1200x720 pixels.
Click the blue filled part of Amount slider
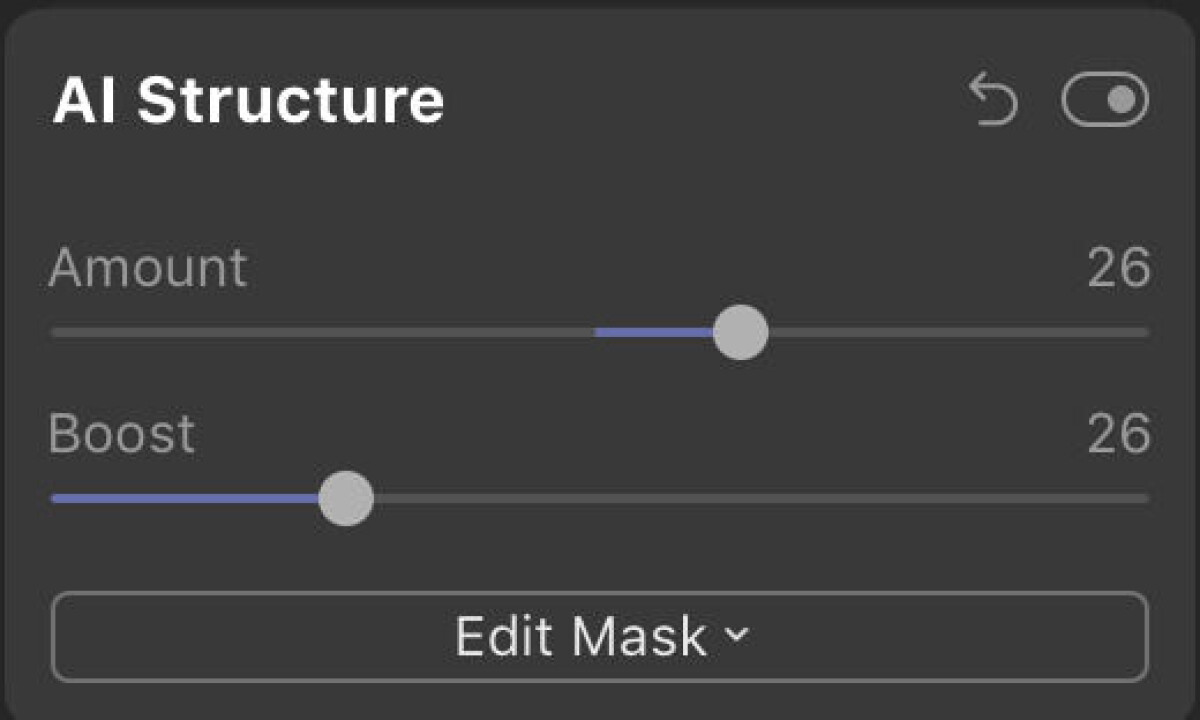654,332
